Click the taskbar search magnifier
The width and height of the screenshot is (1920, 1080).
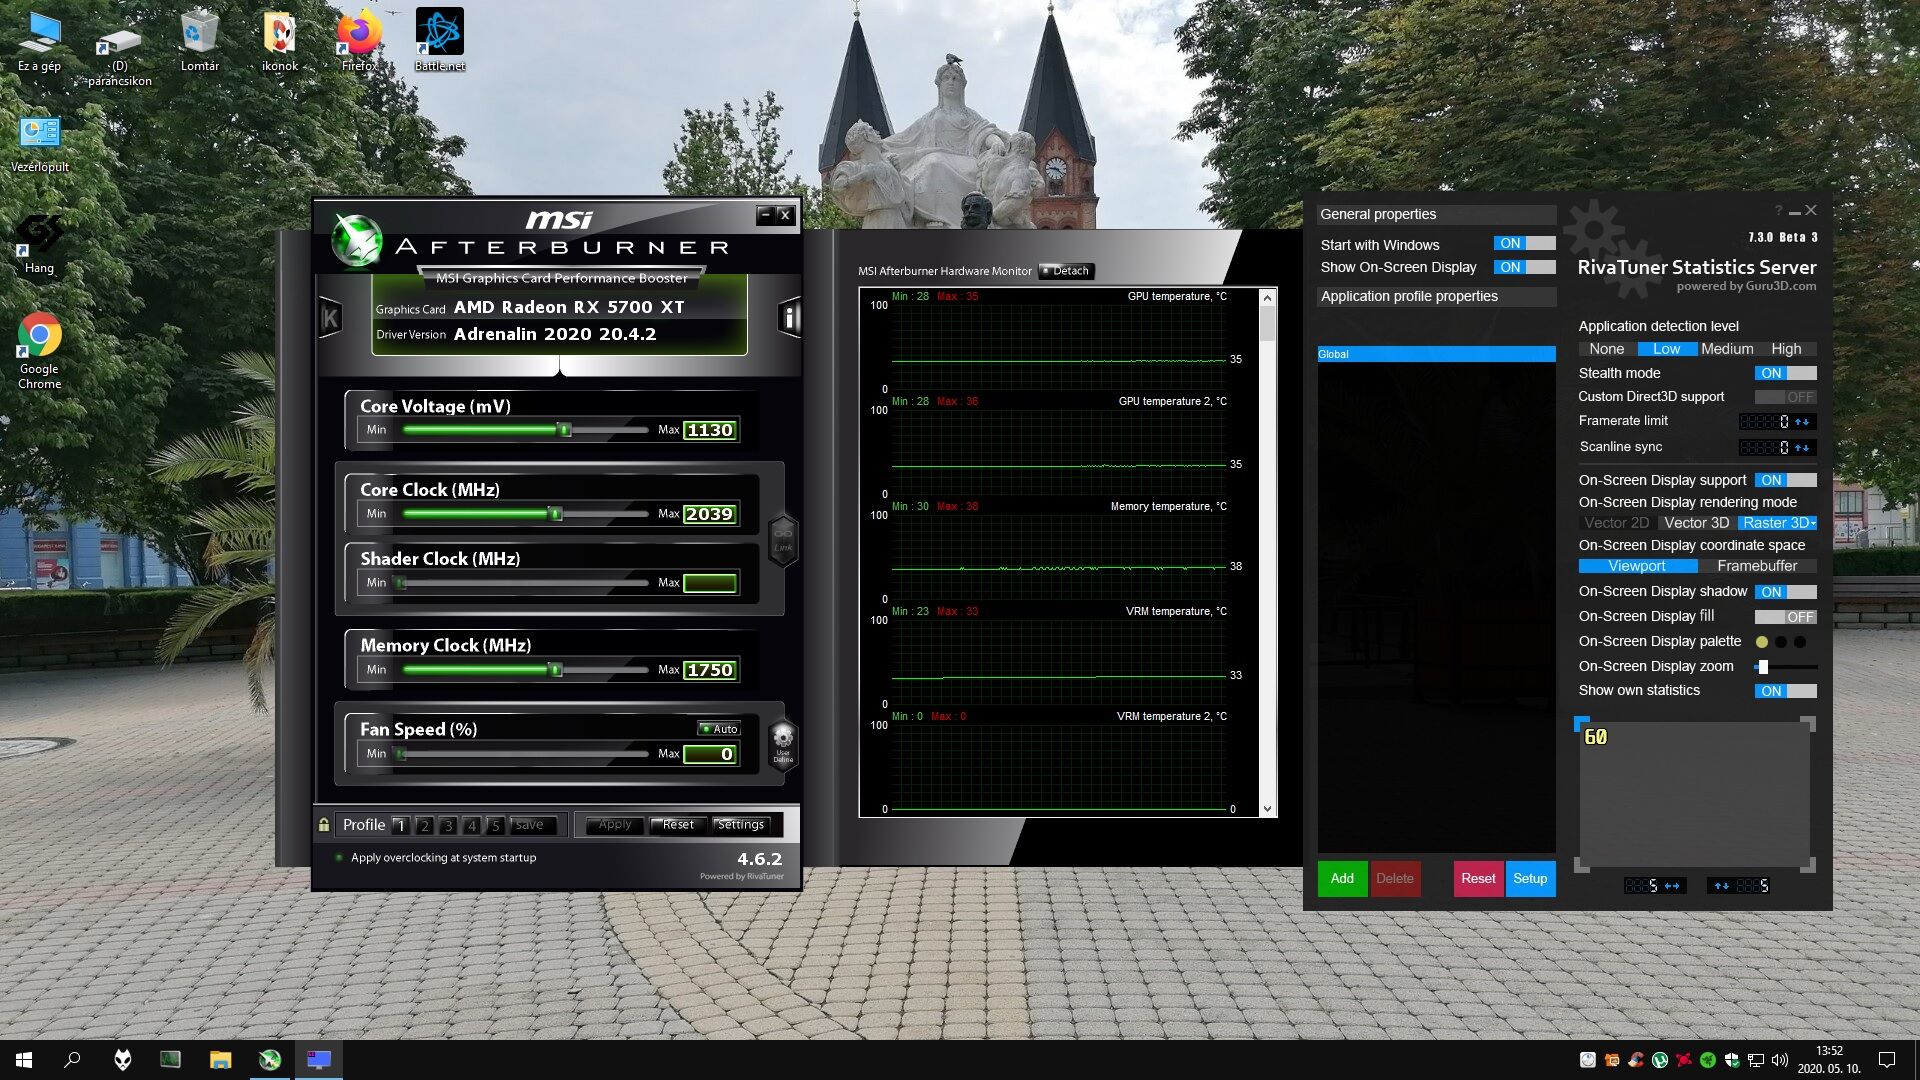click(72, 1060)
